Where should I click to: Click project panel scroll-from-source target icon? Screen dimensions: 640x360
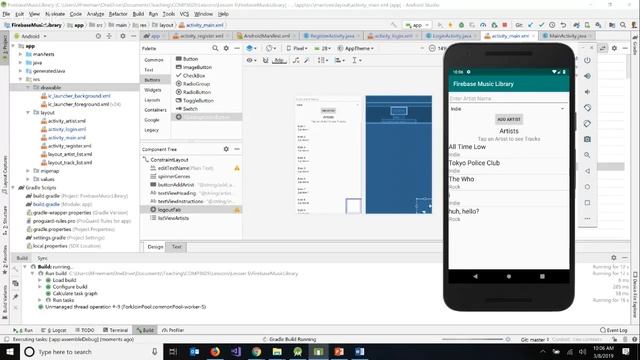click(x=98, y=36)
